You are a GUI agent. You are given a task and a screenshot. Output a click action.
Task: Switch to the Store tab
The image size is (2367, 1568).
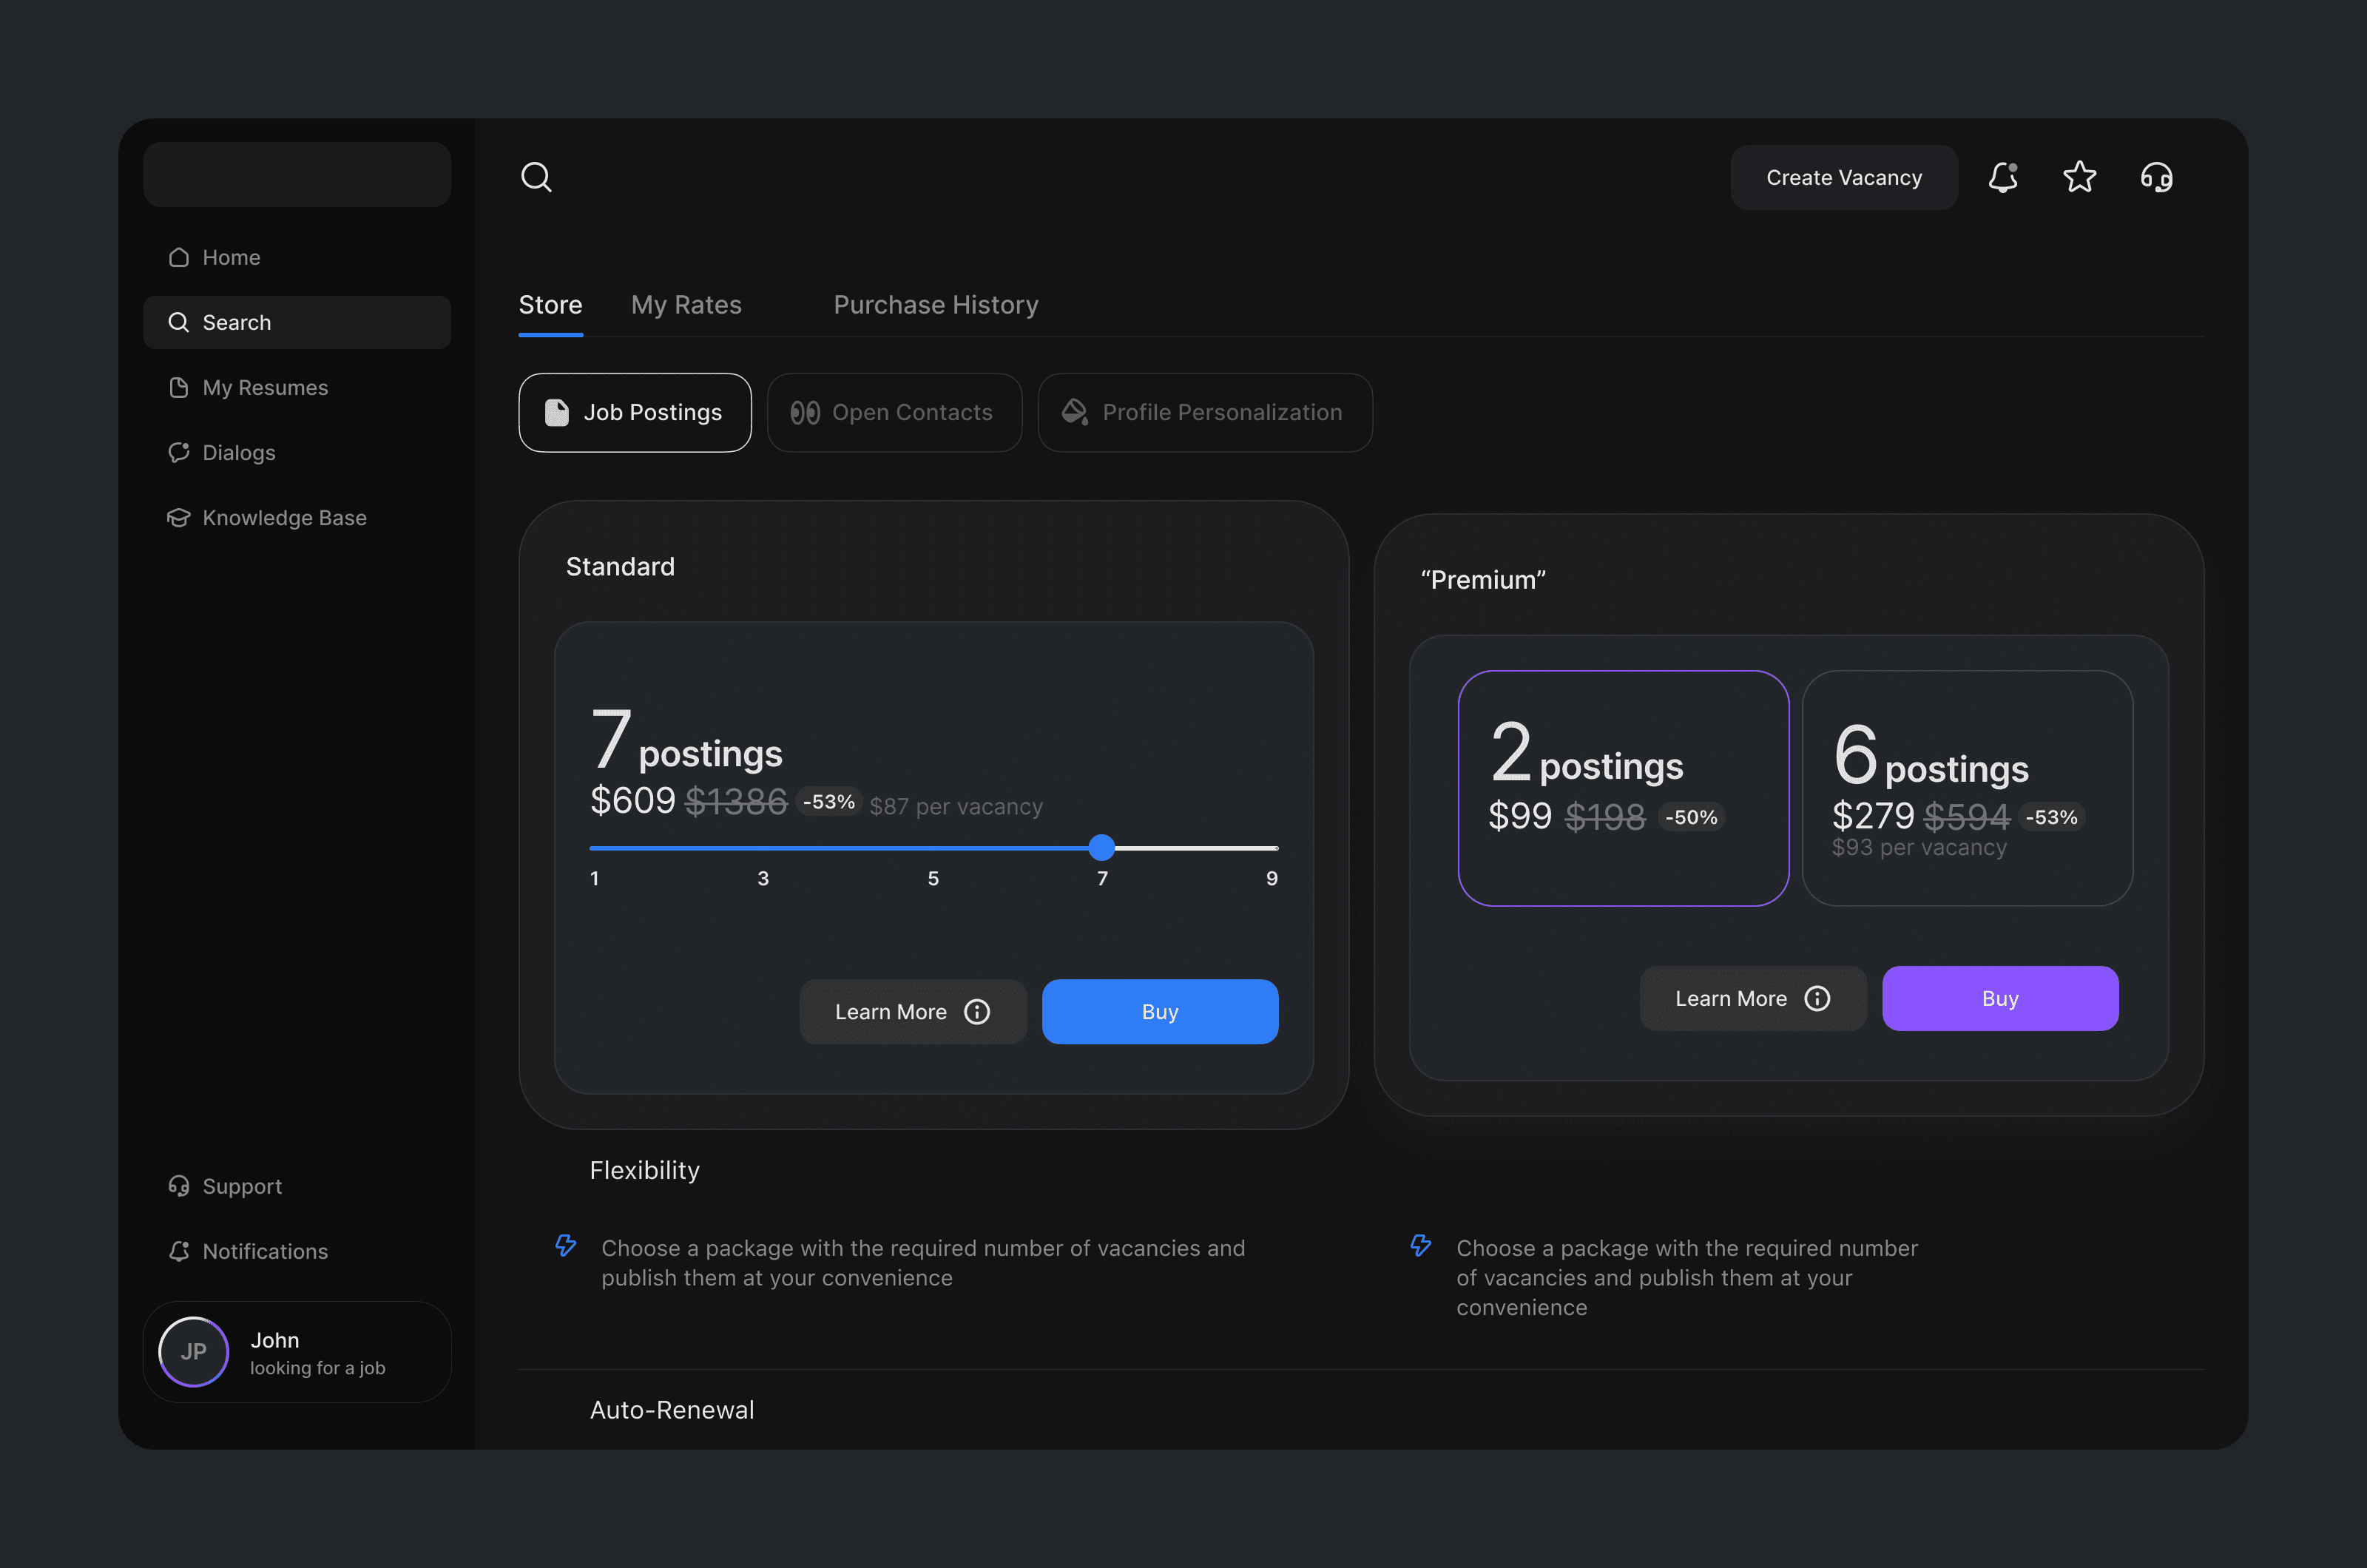pos(550,305)
